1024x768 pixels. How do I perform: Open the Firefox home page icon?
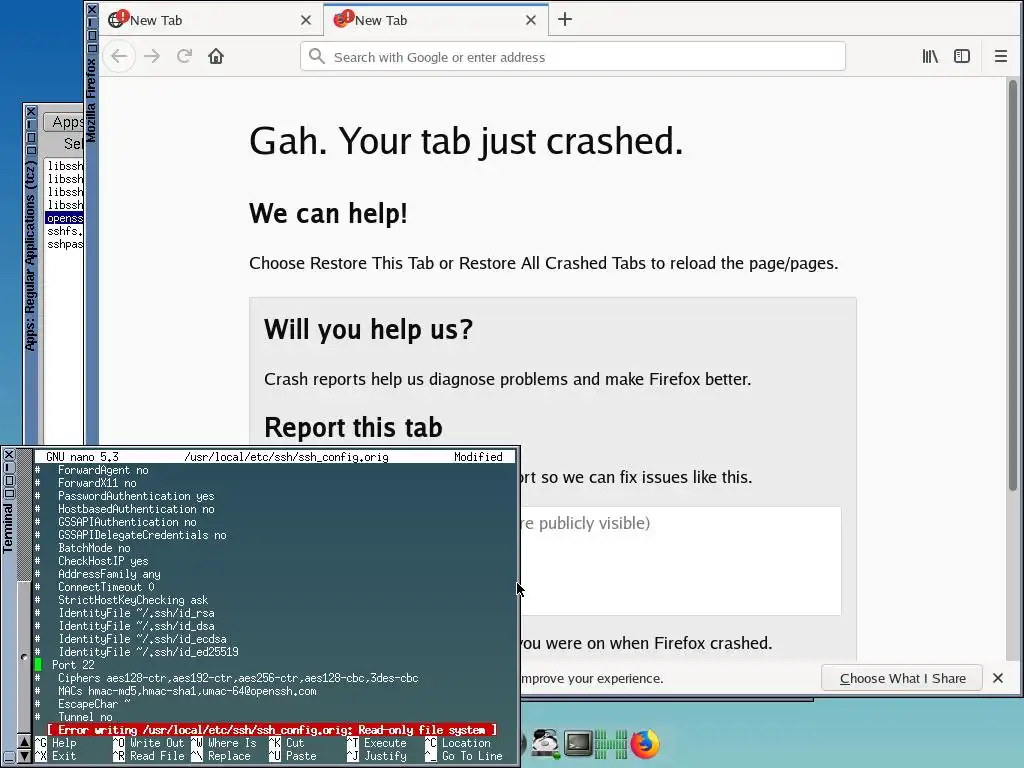tap(216, 57)
